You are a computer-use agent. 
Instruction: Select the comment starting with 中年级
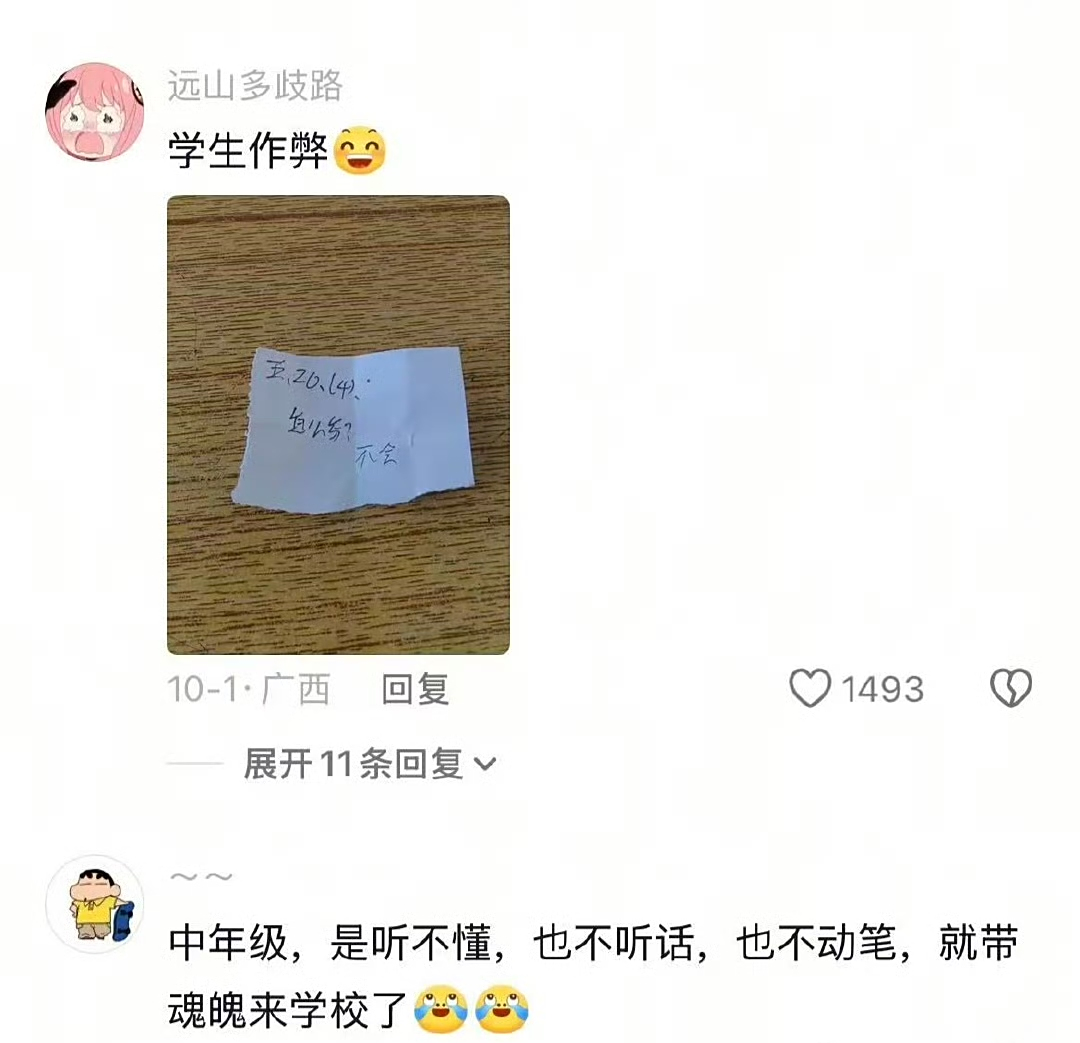click(593, 976)
